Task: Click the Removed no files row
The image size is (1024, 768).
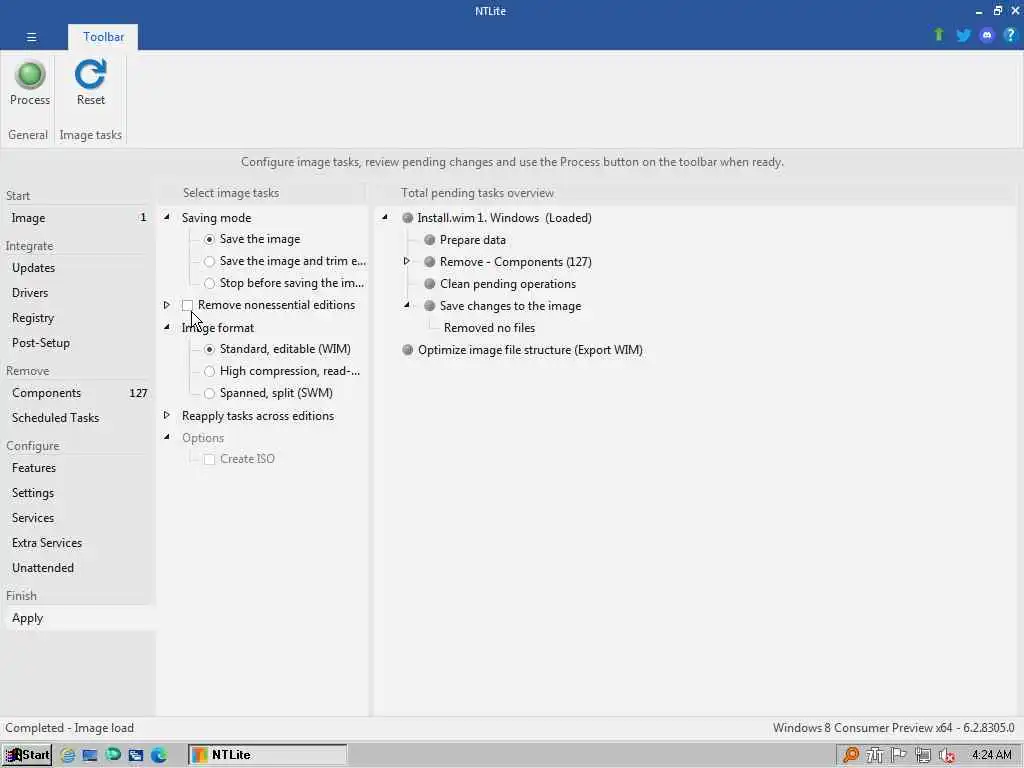Action: point(489,328)
